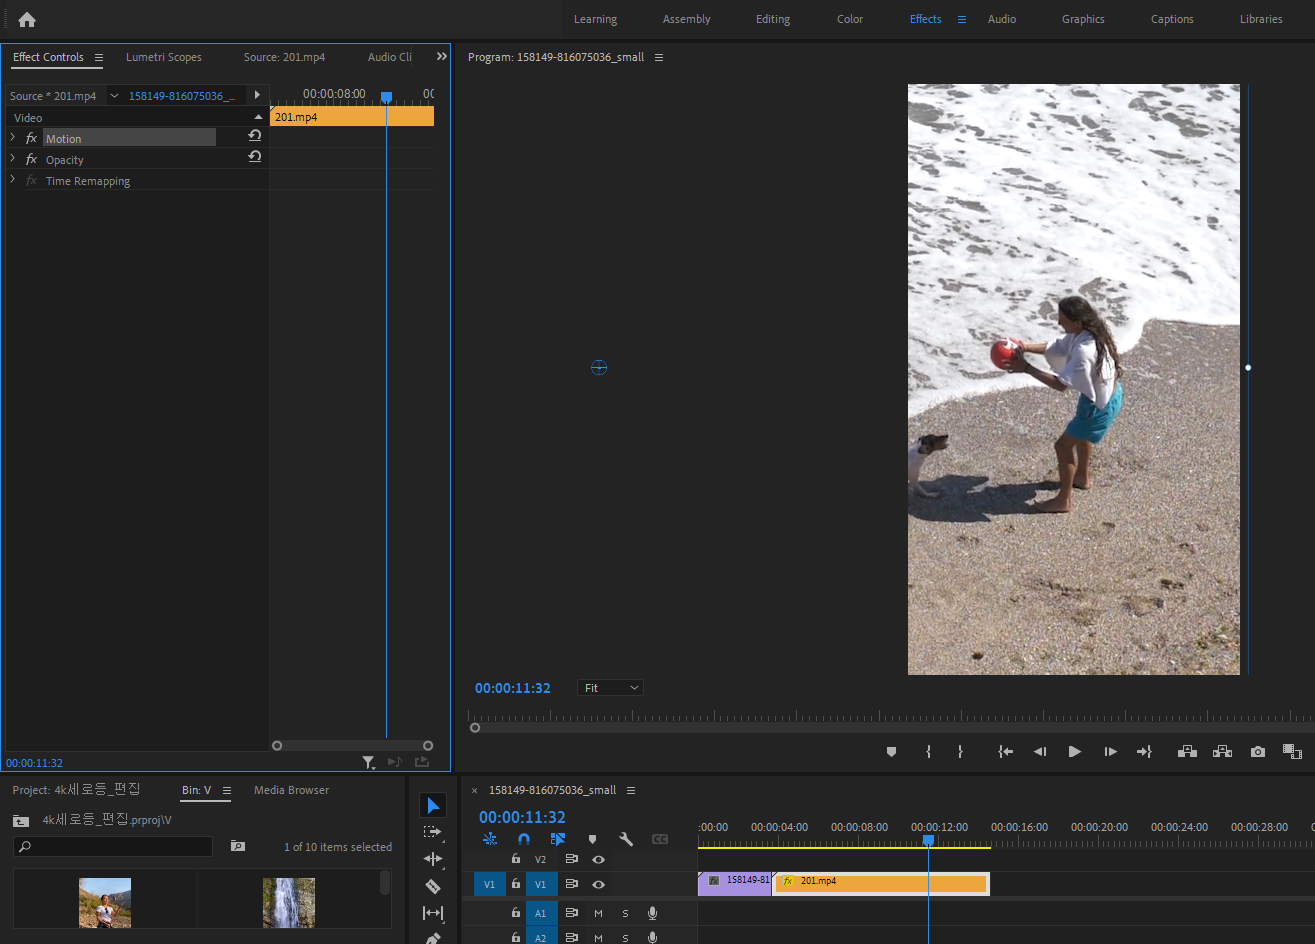The width and height of the screenshot is (1315, 944).
Task: Select the 201.mp4 clip in timeline
Action: pos(881,883)
